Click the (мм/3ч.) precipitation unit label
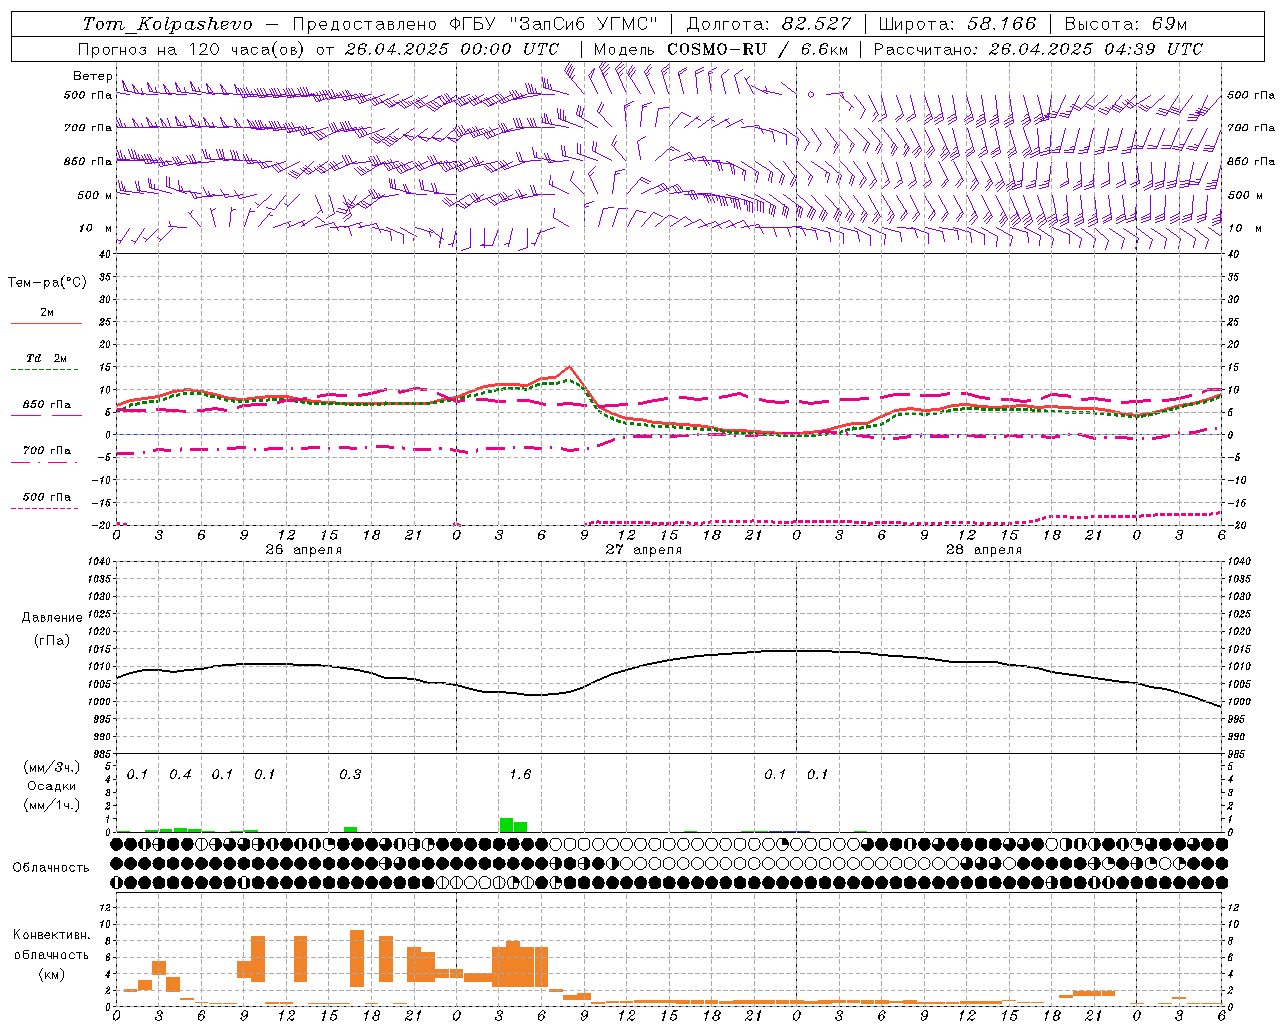1280x1024 pixels. point(52,767)
